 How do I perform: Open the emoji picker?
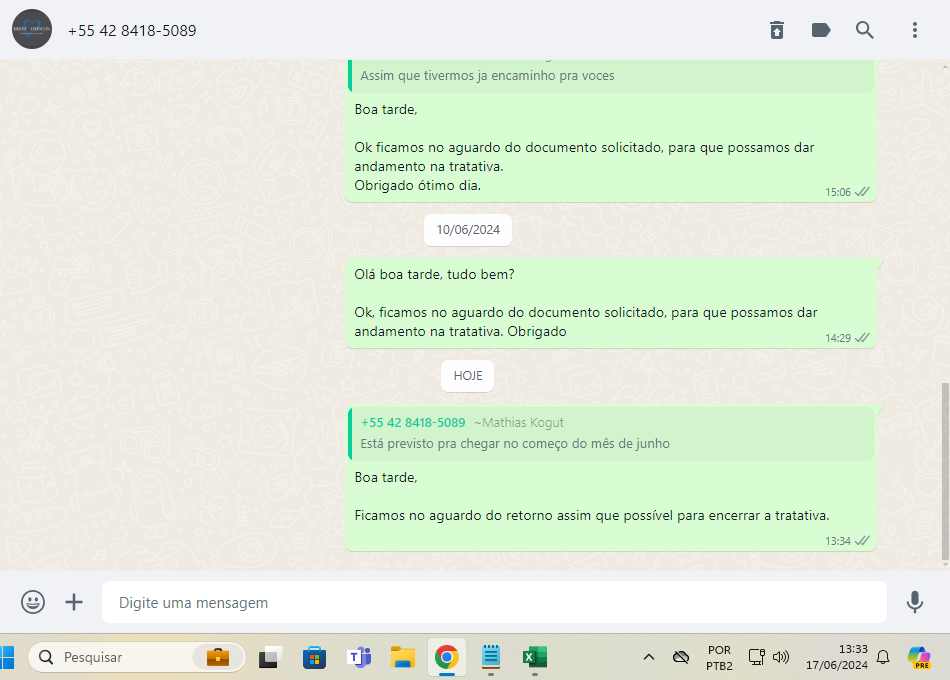33,602
